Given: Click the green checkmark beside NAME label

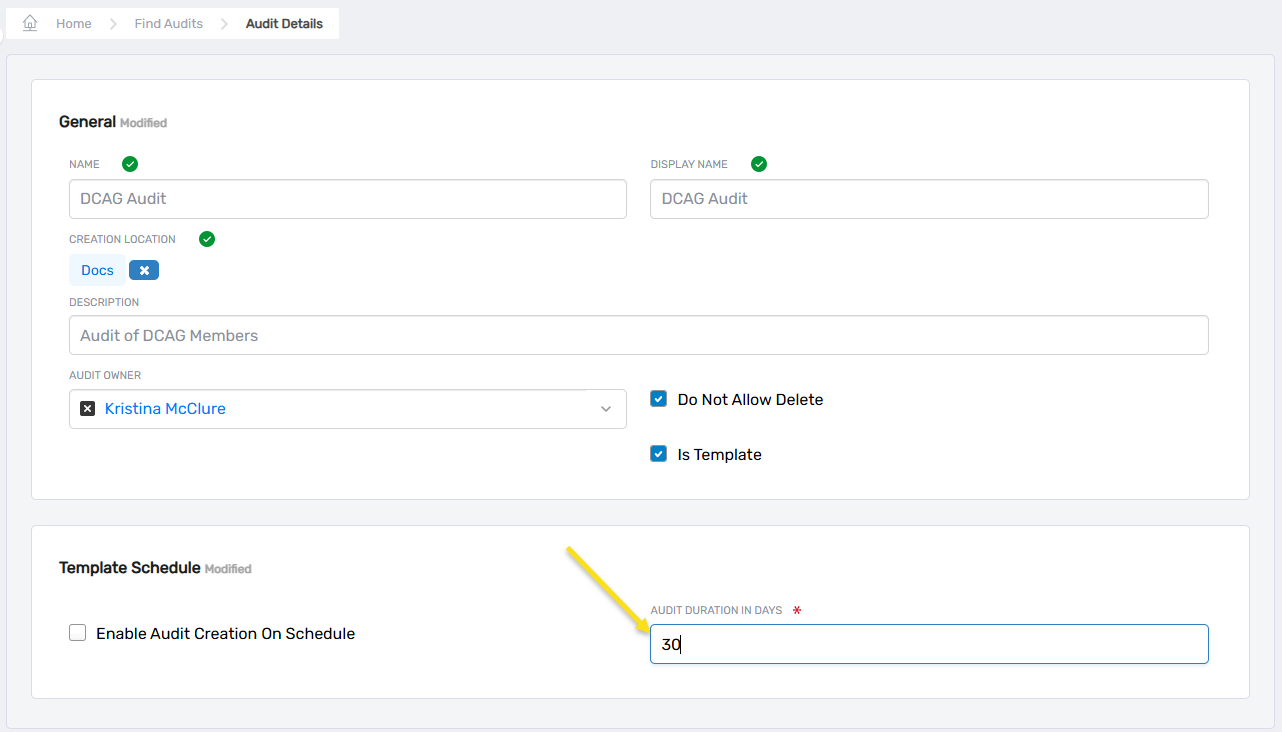Looking at the screenshot, I should click(x=129, y=164).
